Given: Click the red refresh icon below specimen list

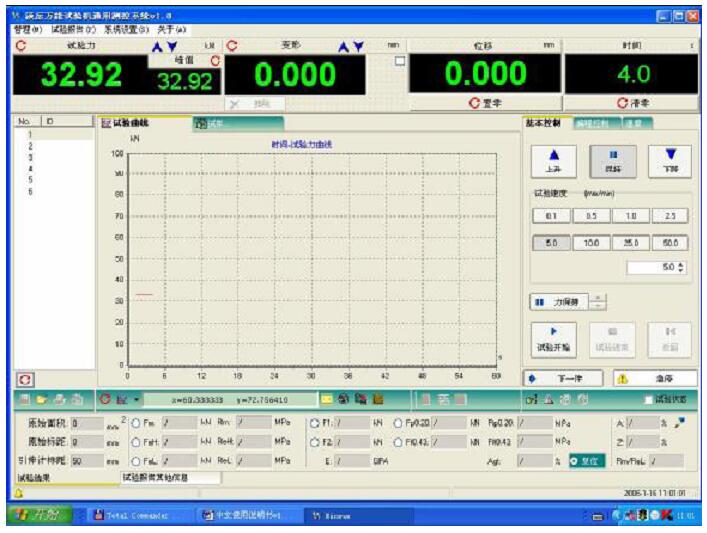Looking at the screenshot, I should [x=23, y=380].
